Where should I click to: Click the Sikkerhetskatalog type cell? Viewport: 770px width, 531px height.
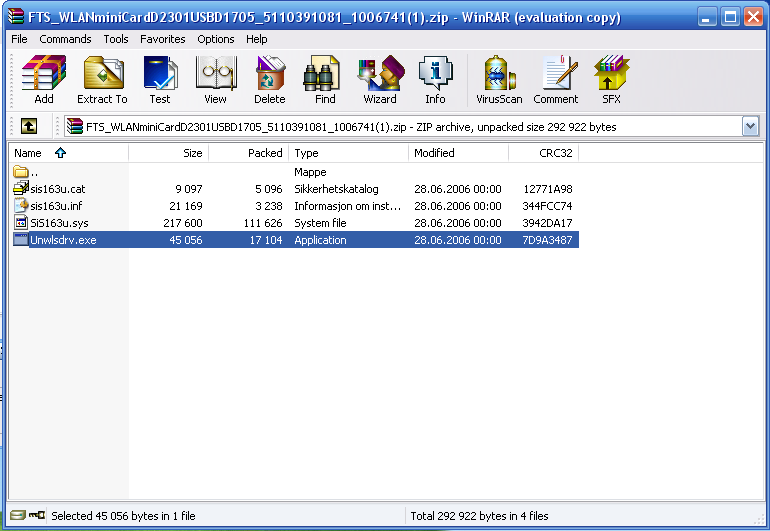coord(336,189)
